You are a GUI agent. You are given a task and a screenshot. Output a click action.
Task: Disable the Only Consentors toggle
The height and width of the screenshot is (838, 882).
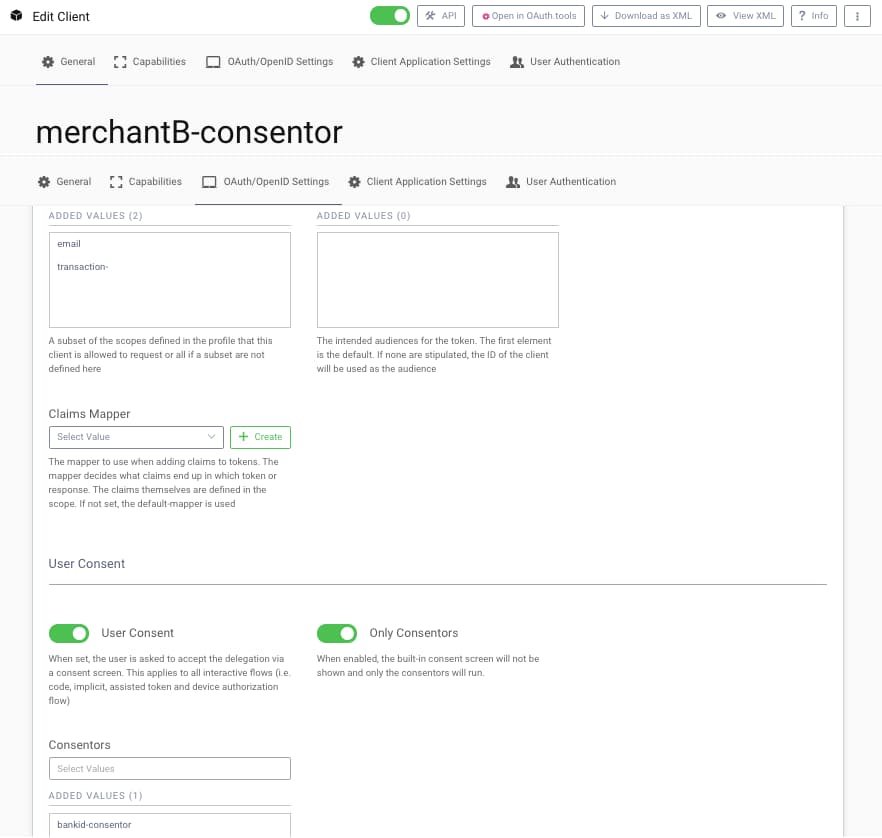[x=337, y=633]
